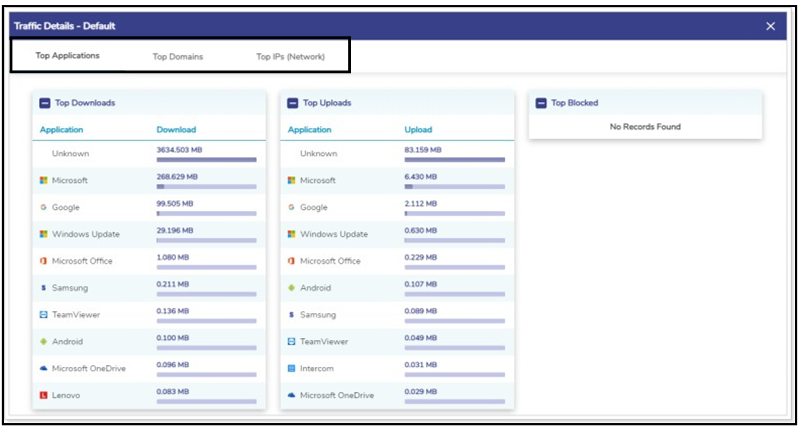Sort by the Download column header
800x426 pixels.
[176, 130]
